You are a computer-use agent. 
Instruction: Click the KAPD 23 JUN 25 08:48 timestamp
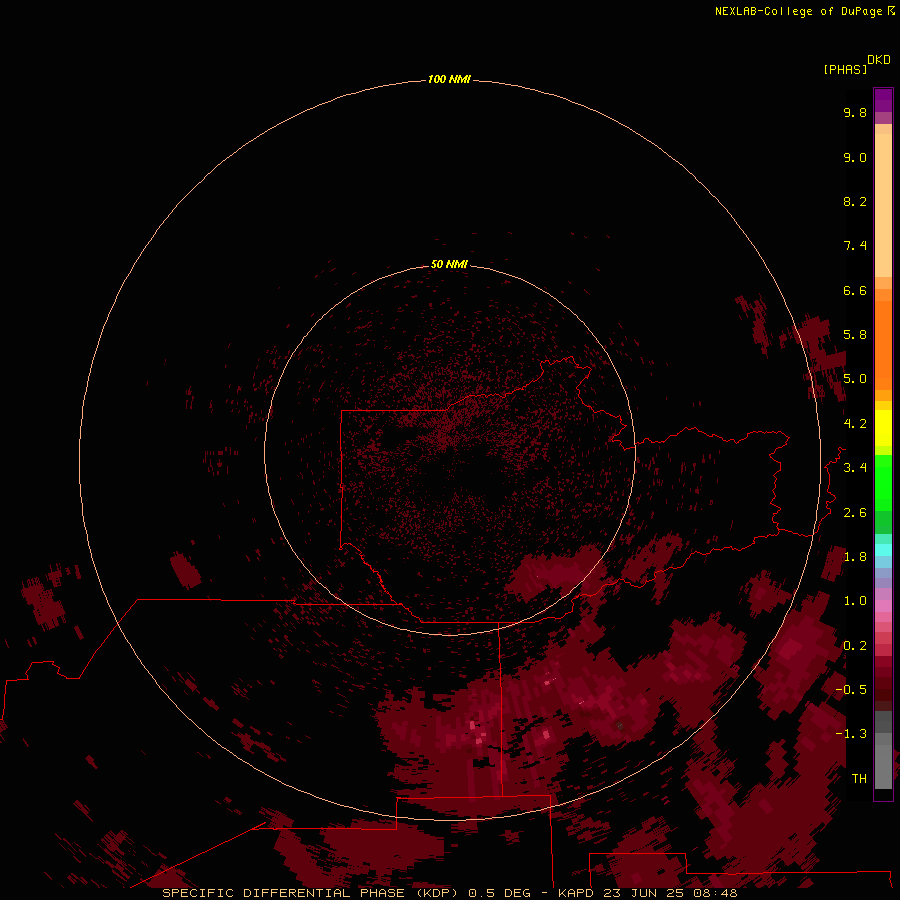(x=647, y=893)
